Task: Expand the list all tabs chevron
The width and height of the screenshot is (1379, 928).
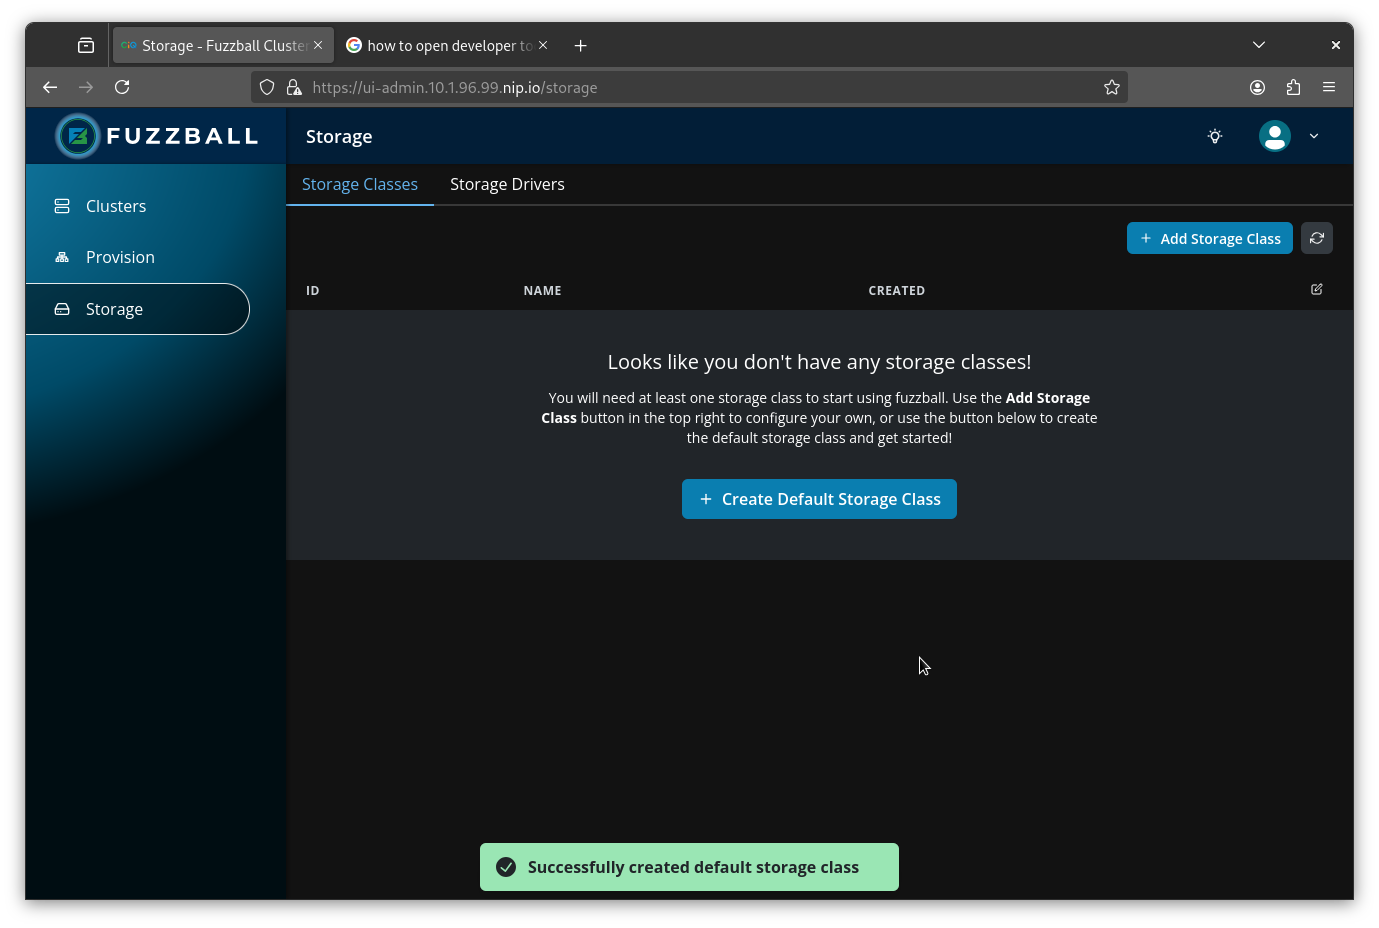Action: point(1259,45)
